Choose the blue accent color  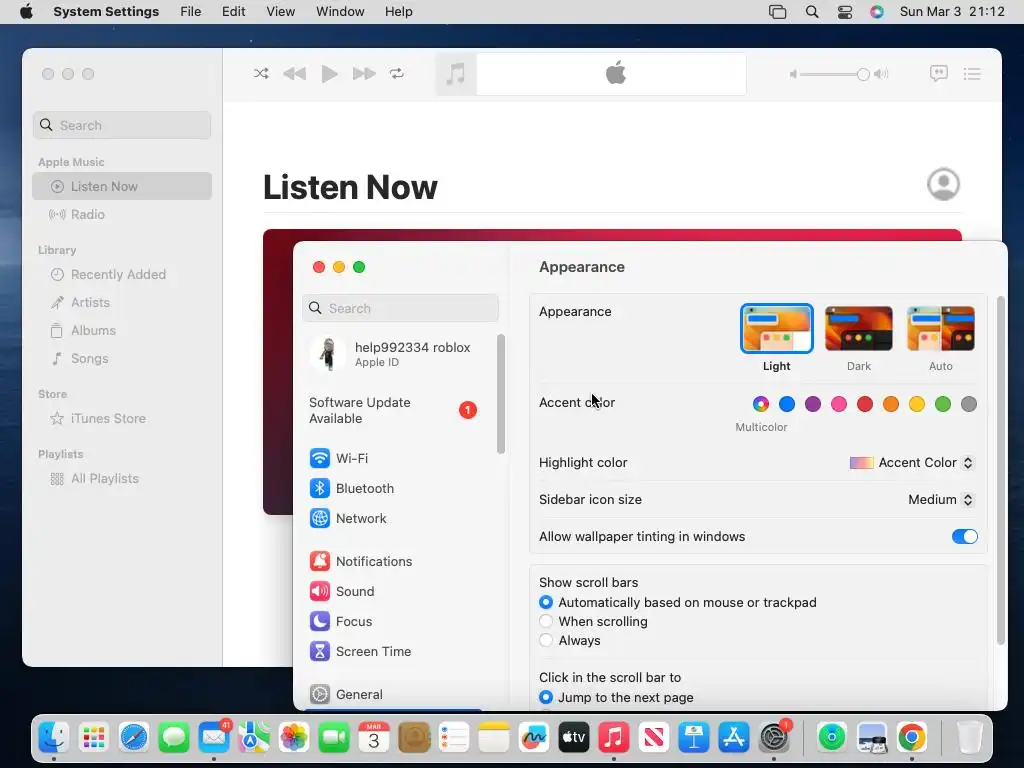coord(787,404)
